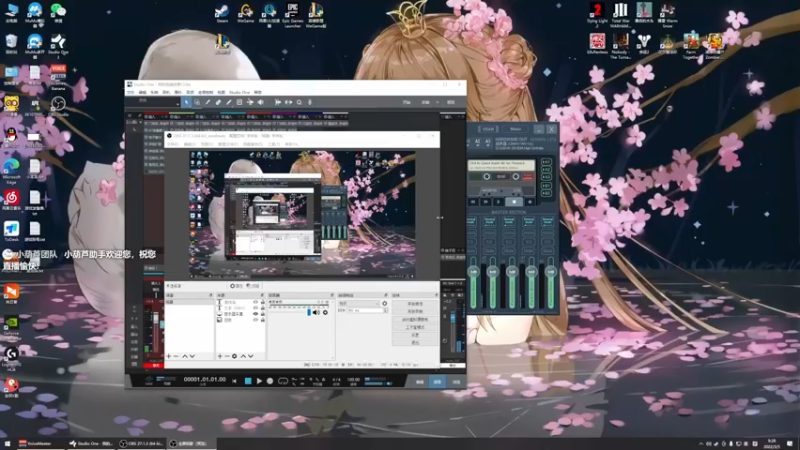Screen dimensions: 800x450
Task: Open Microsoft Edge desktop shortcut
Action: tap(11, 171)
